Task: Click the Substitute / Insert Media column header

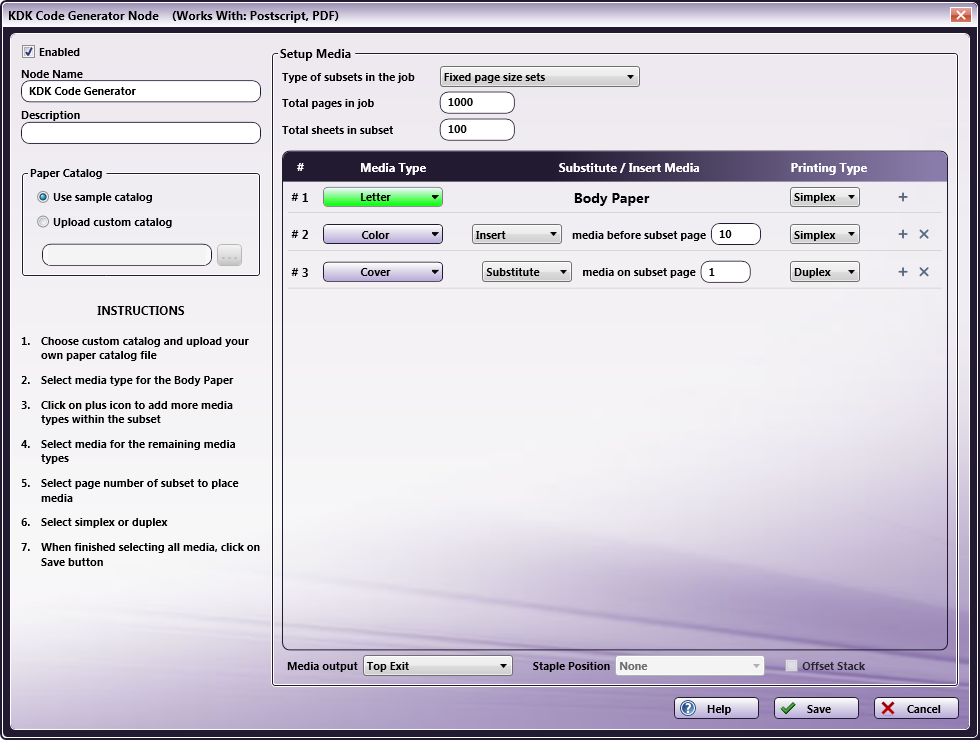Action: 629,168
